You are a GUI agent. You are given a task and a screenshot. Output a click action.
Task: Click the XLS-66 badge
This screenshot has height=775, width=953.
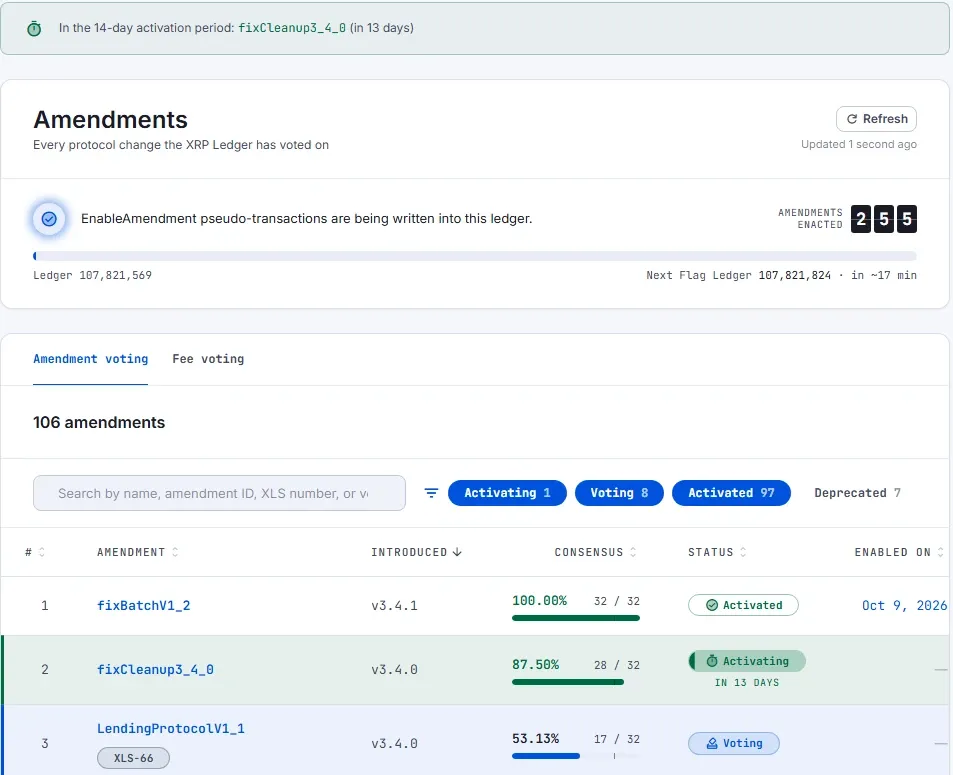[x=133, y=758]
